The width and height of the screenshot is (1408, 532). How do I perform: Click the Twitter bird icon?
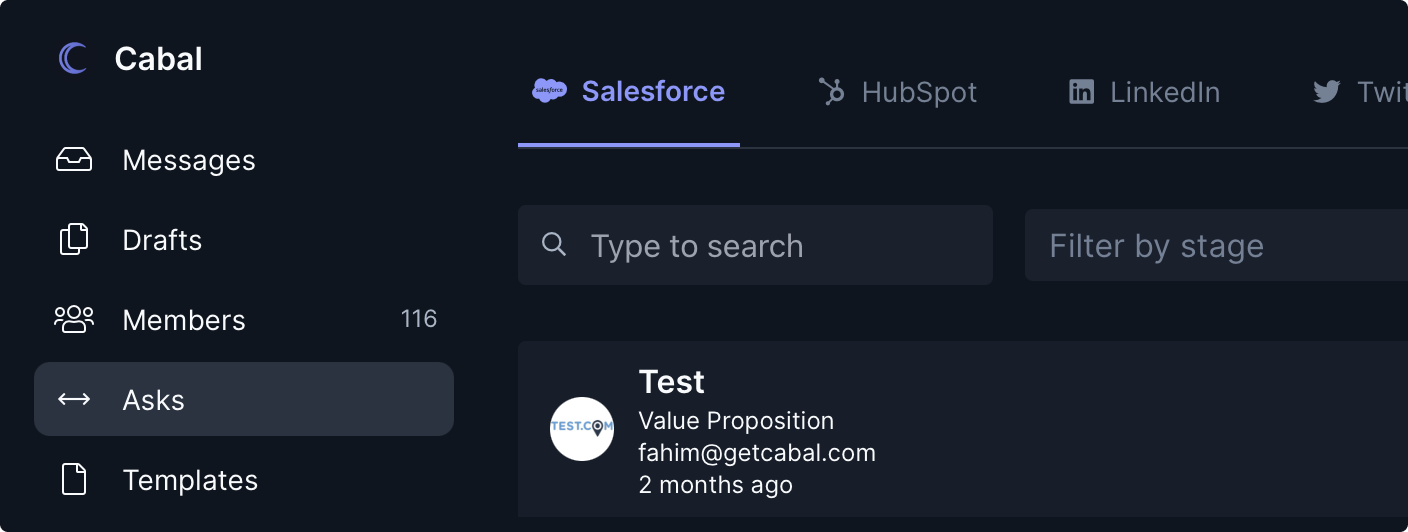coord(1327,92)
